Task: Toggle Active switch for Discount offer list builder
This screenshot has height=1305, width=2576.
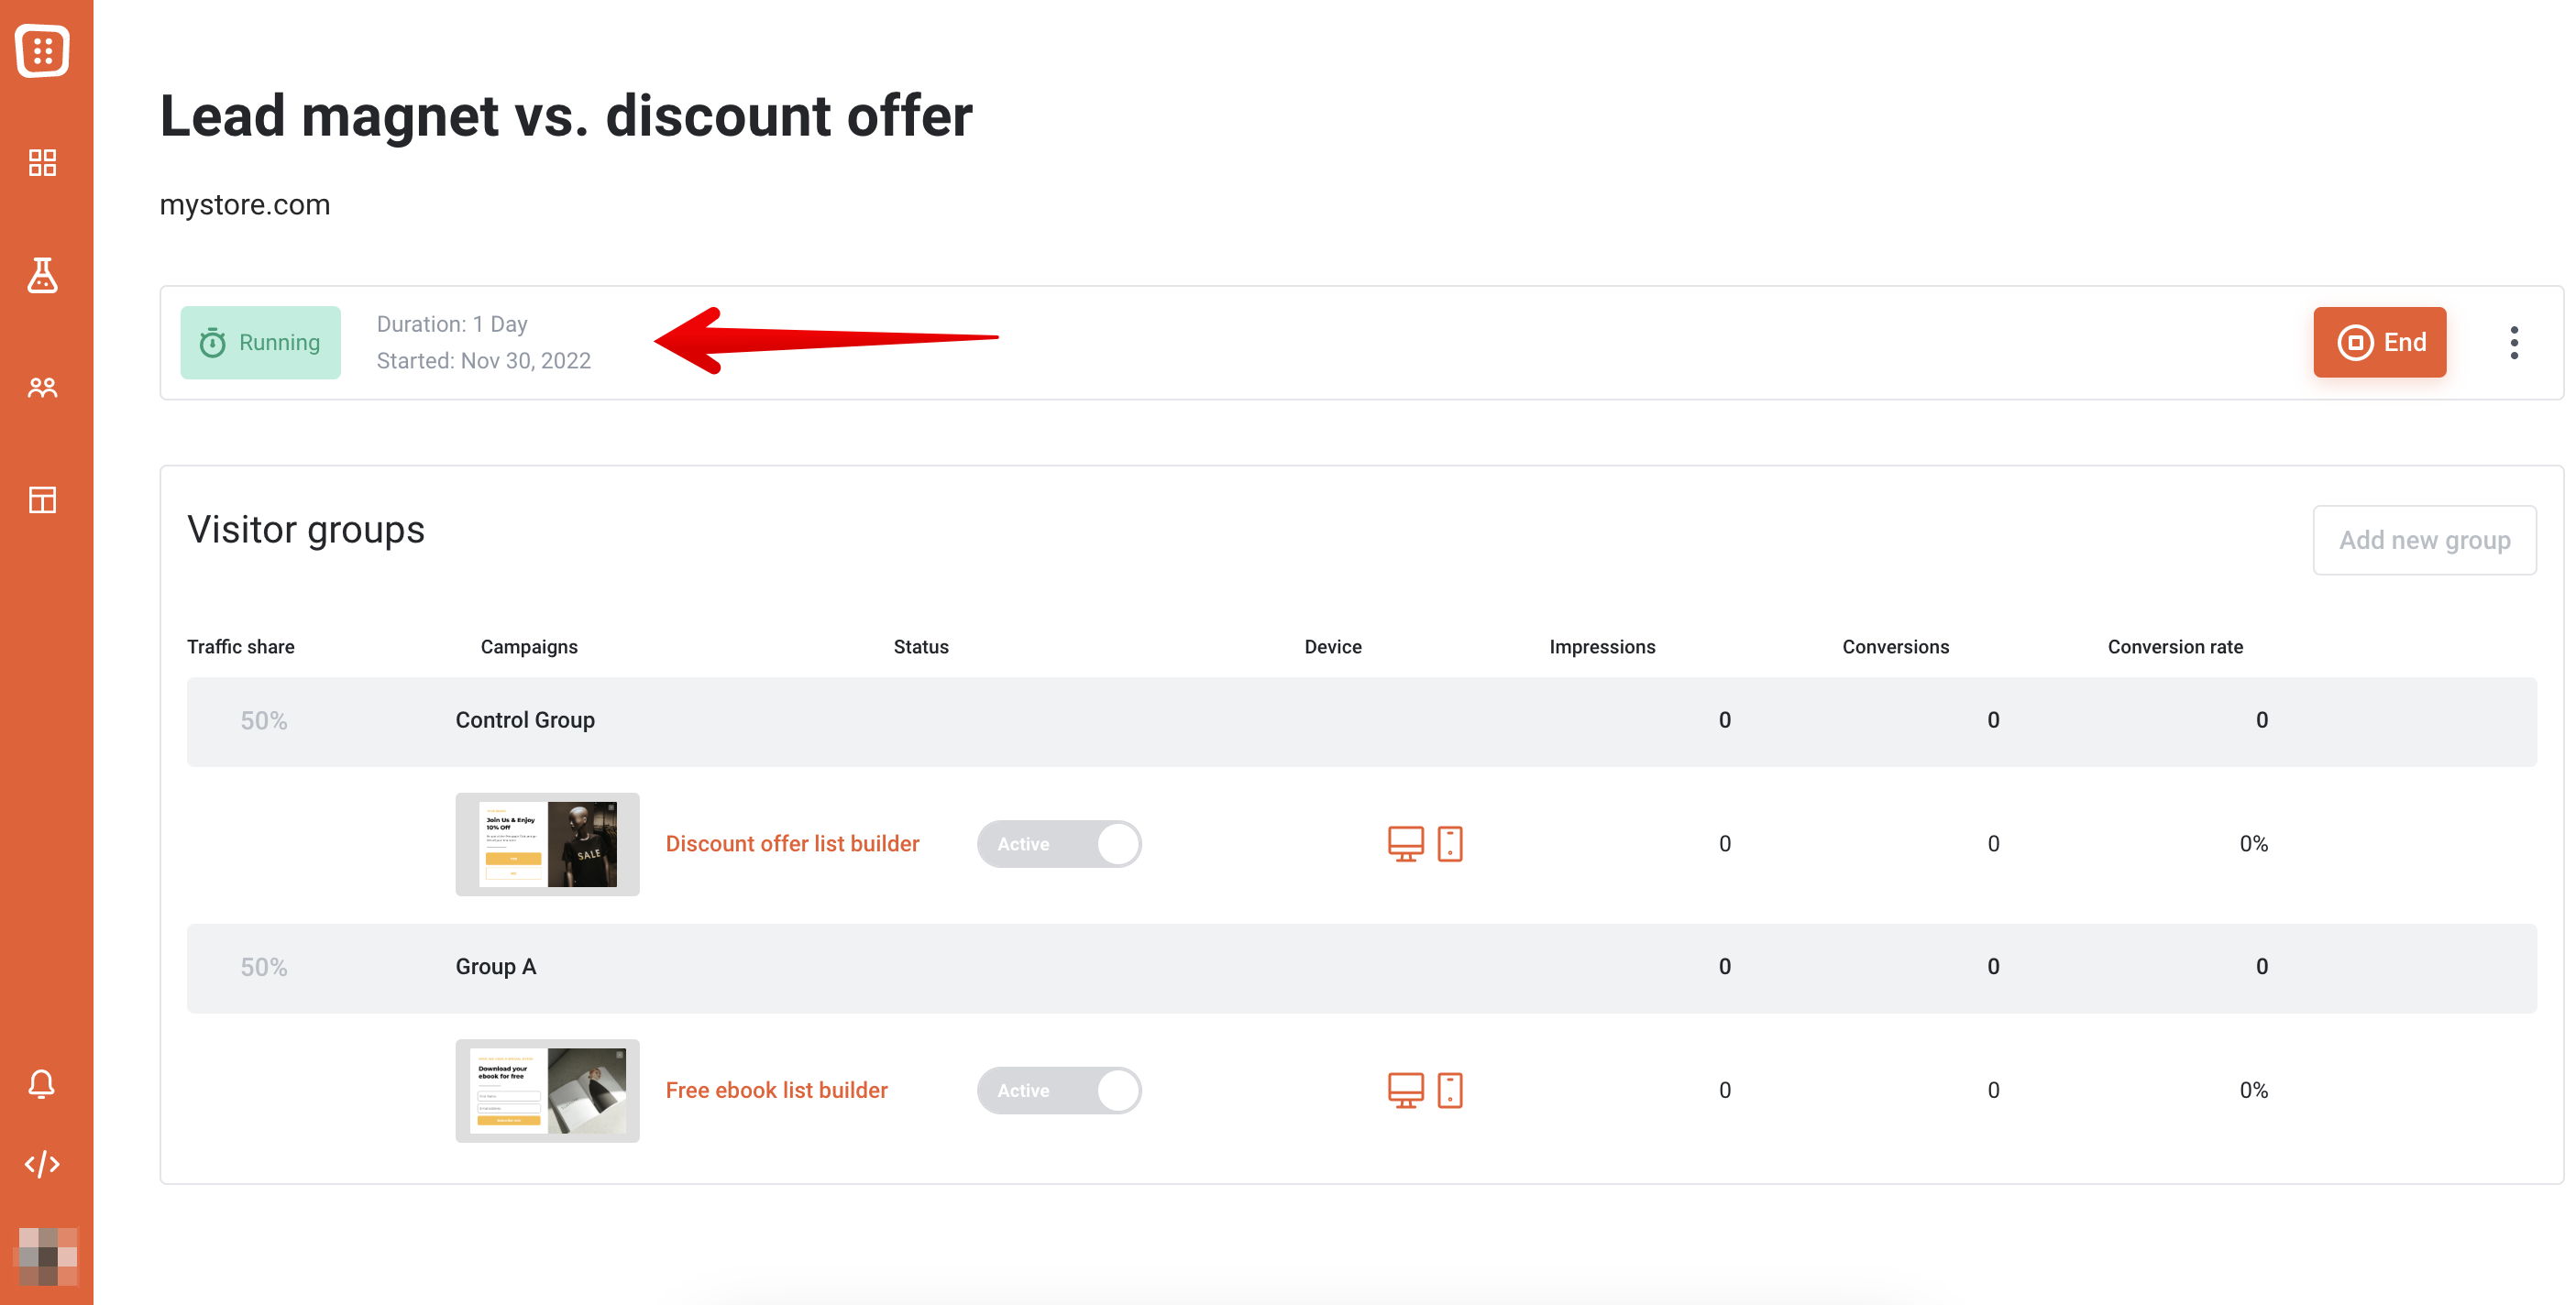Action: pos(1059,843)
